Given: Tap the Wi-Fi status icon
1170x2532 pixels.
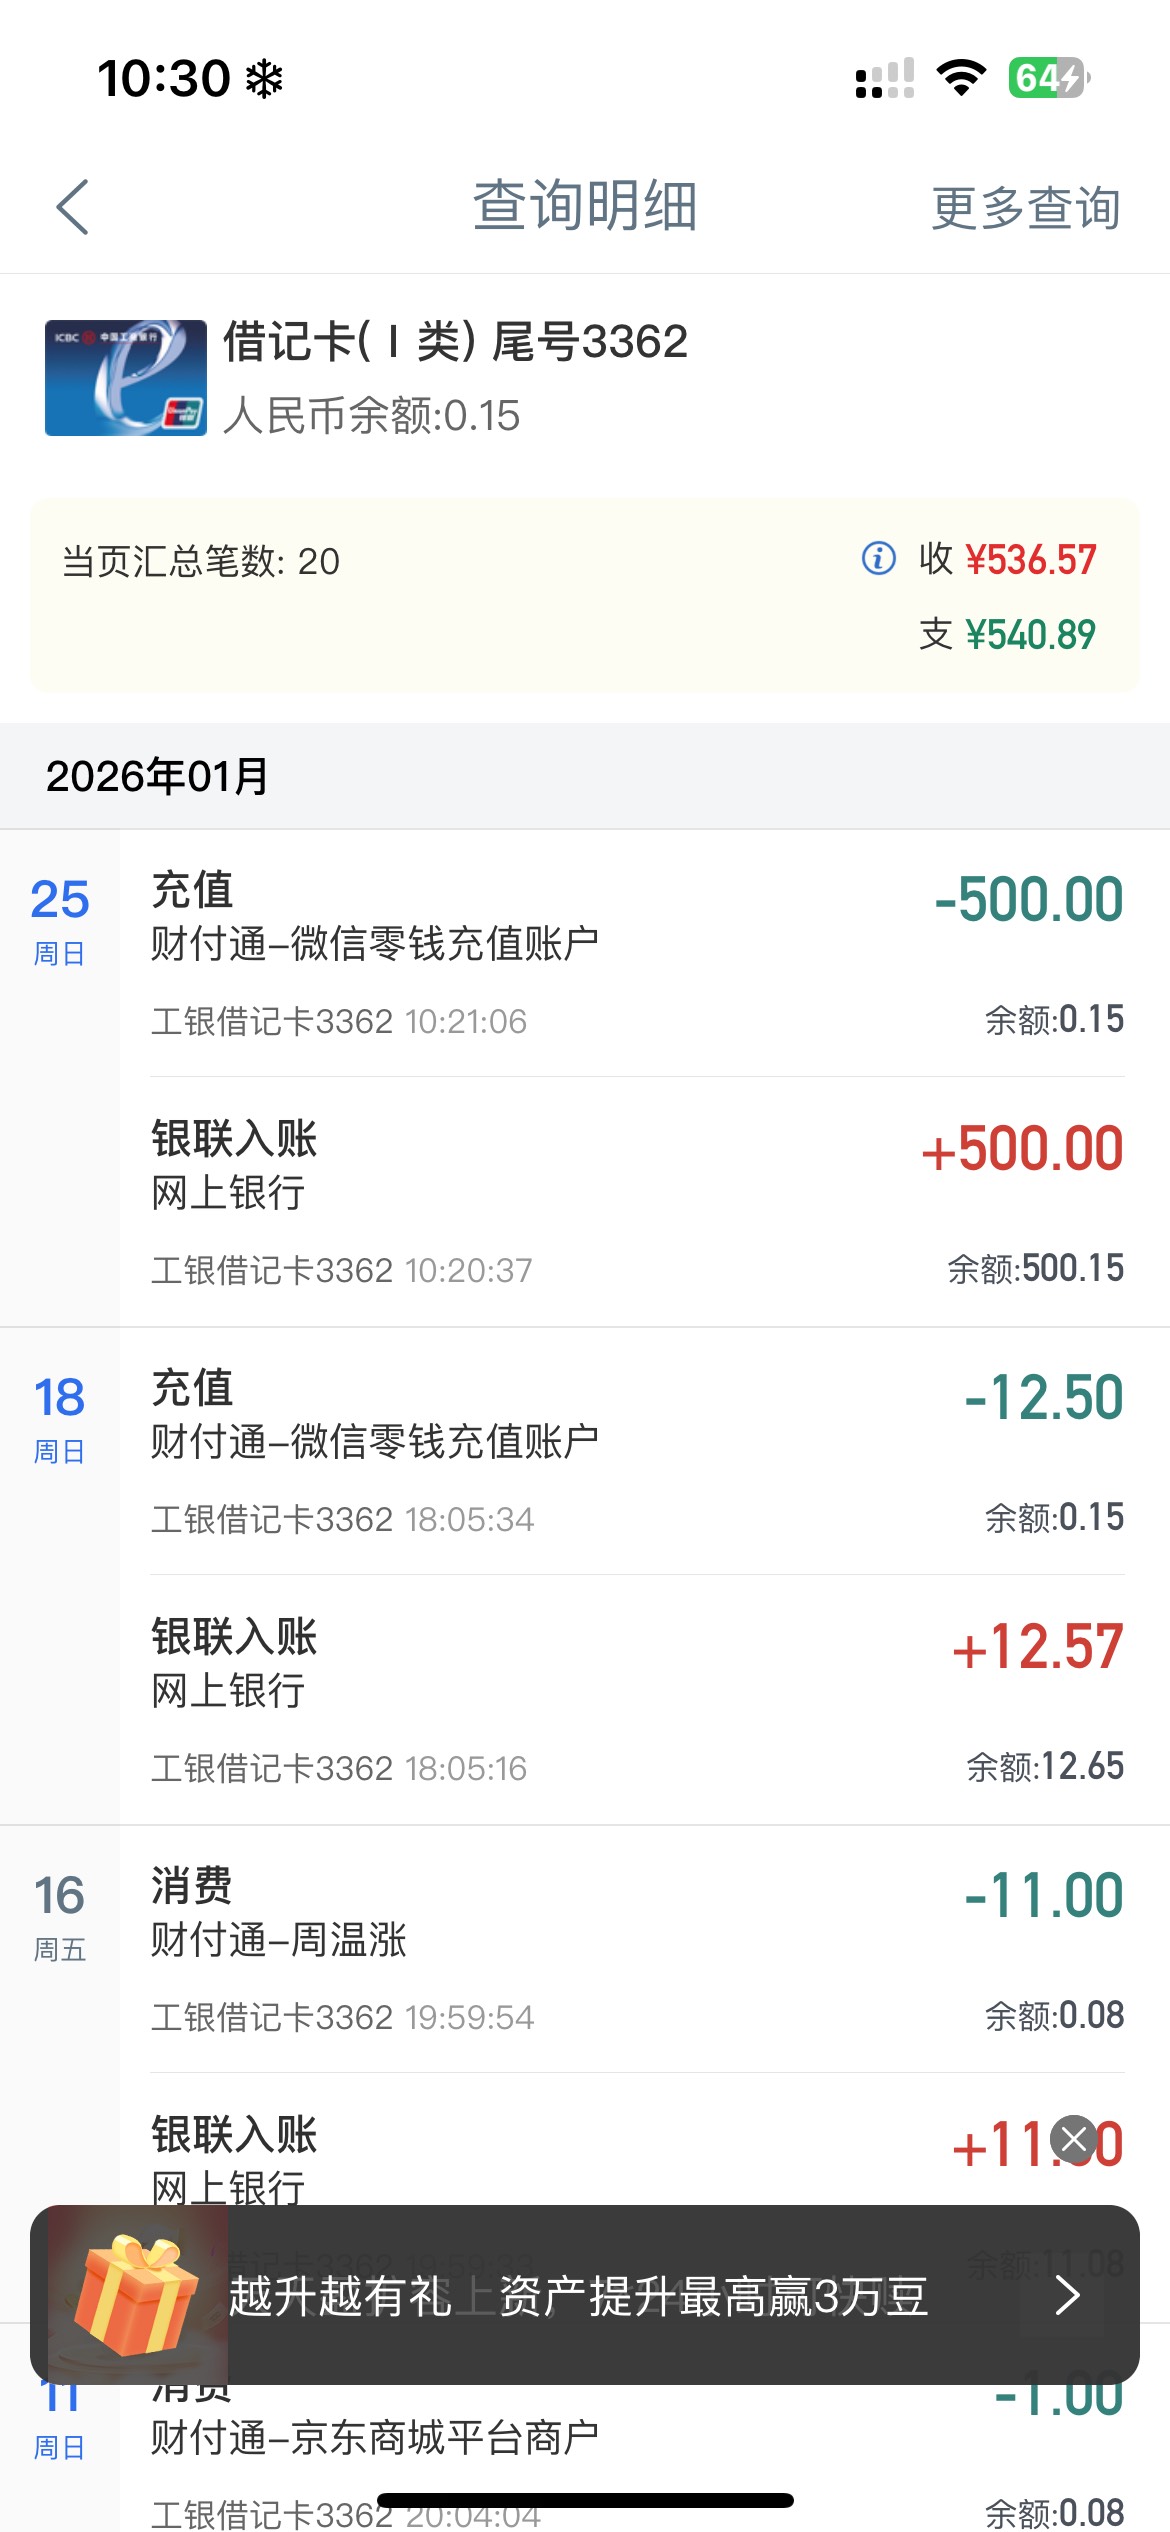Looking at the screenshot, I should [961, 78].
